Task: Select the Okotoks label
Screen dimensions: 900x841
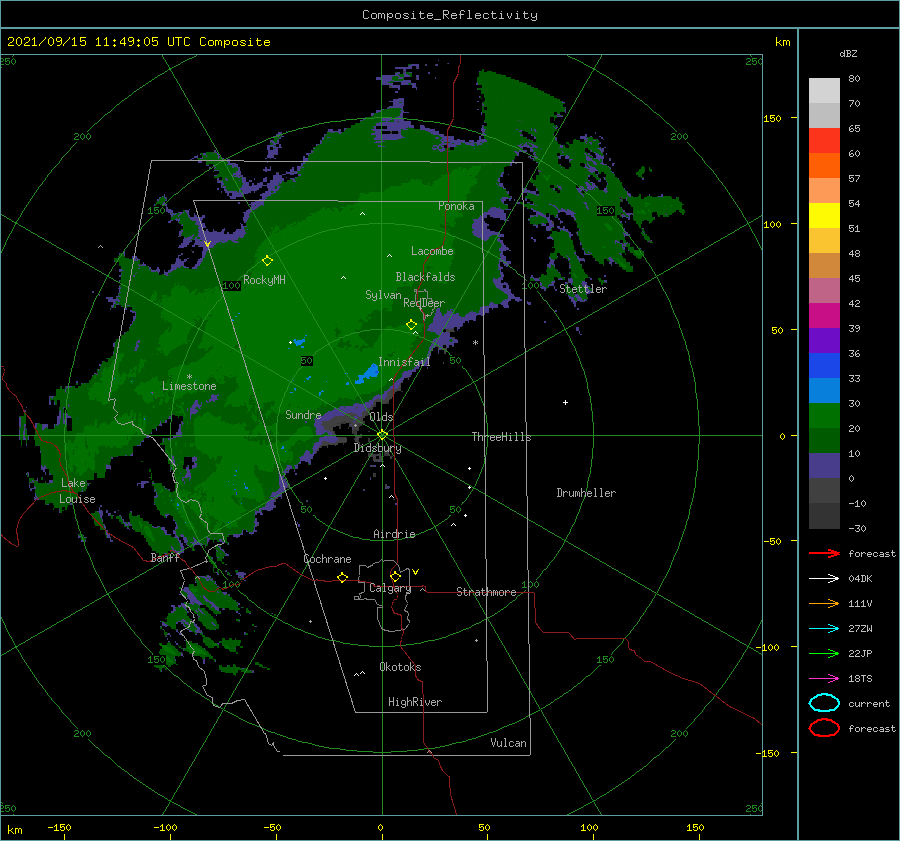Action: [x=400, y=667]
